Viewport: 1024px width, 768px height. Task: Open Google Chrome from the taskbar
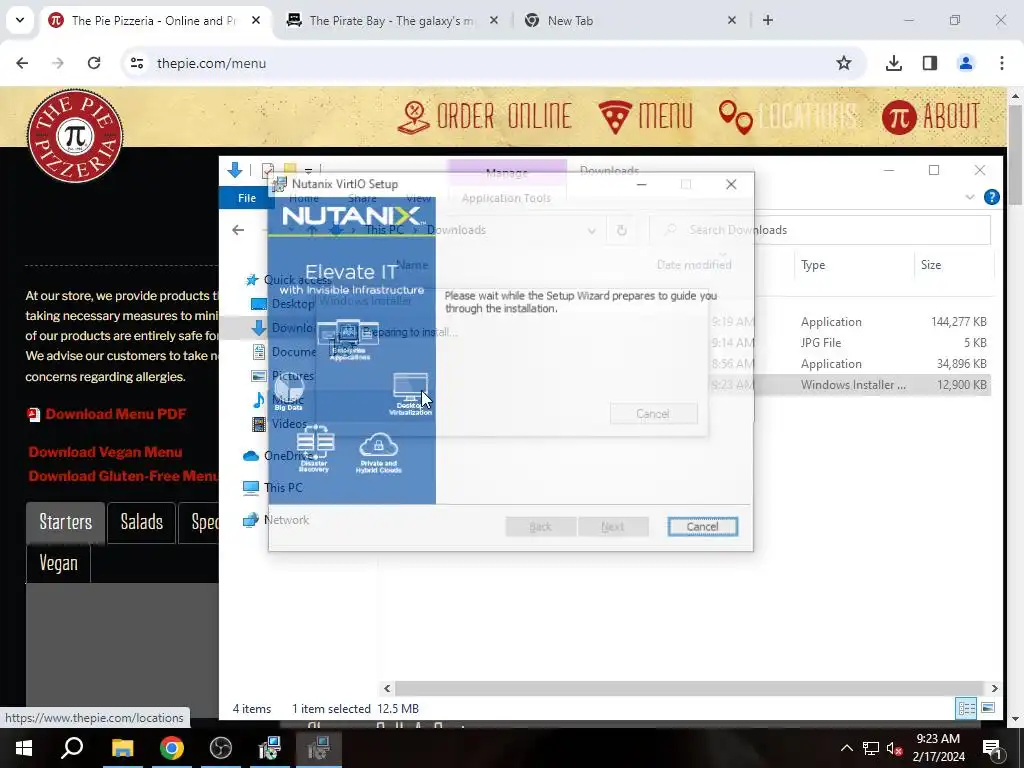click(172, 748)
